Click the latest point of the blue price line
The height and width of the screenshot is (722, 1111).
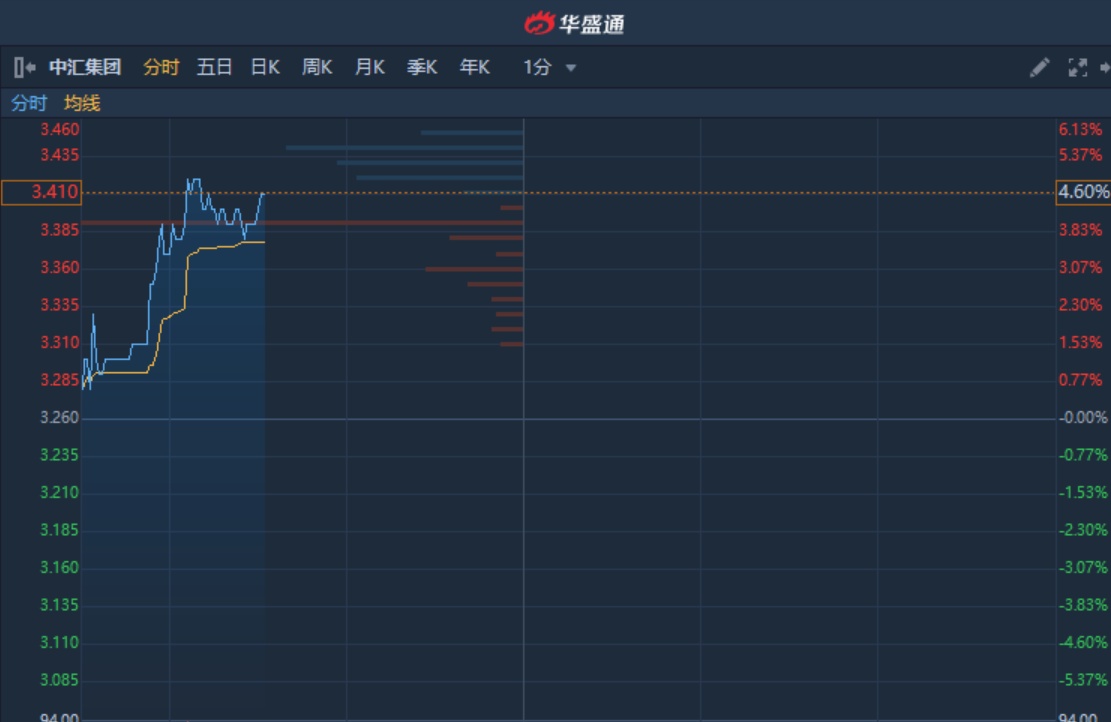[264, 193]
